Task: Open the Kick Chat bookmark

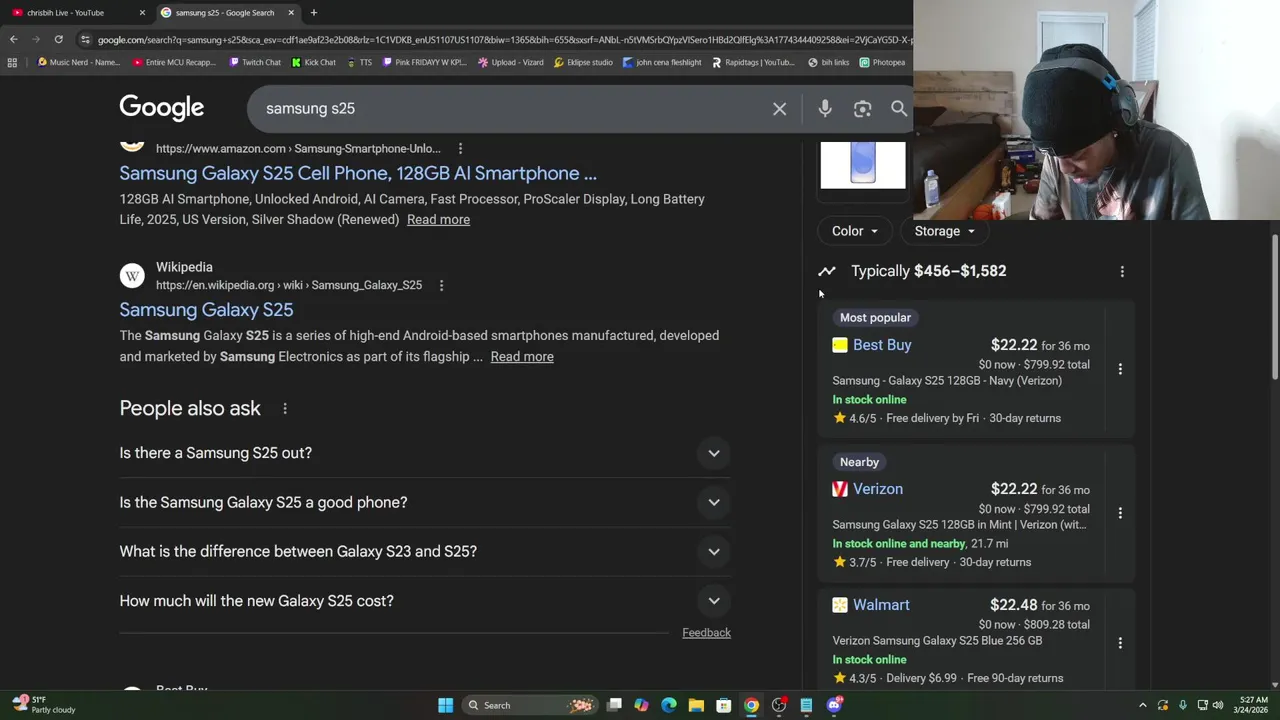Action: coord(313,62)
